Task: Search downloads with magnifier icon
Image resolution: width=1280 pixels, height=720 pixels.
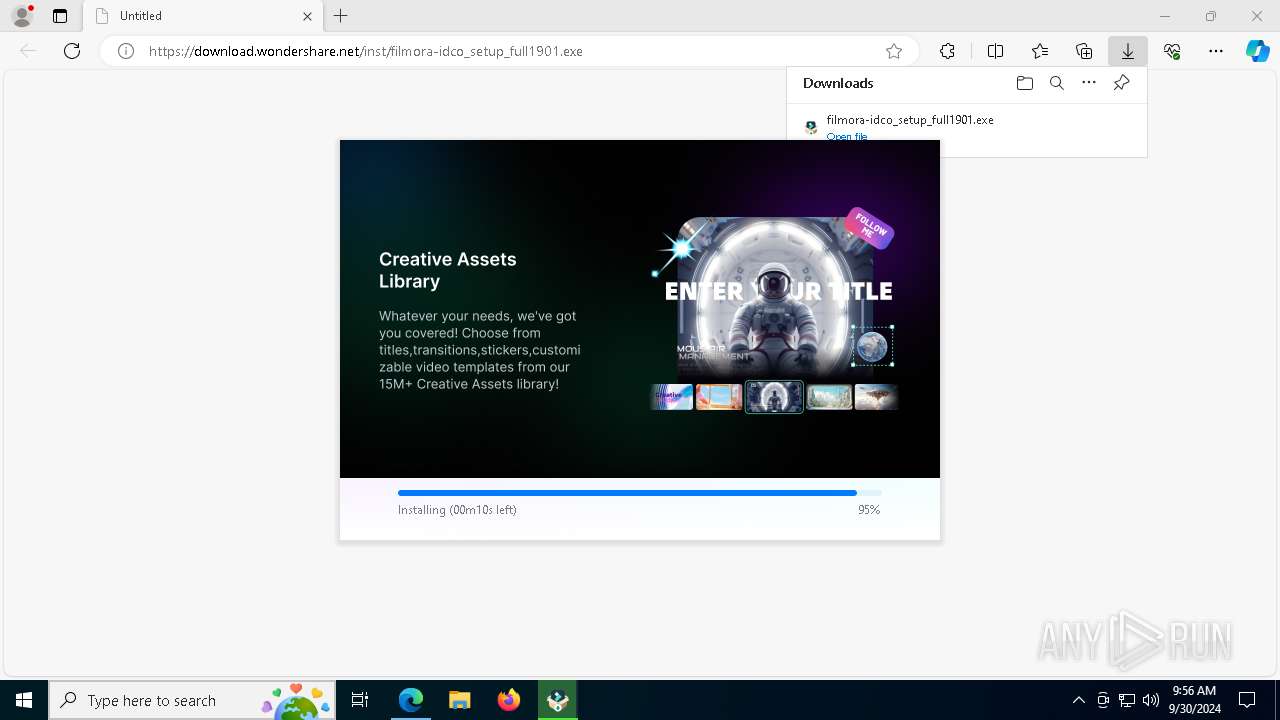Action: (1056, 83)
